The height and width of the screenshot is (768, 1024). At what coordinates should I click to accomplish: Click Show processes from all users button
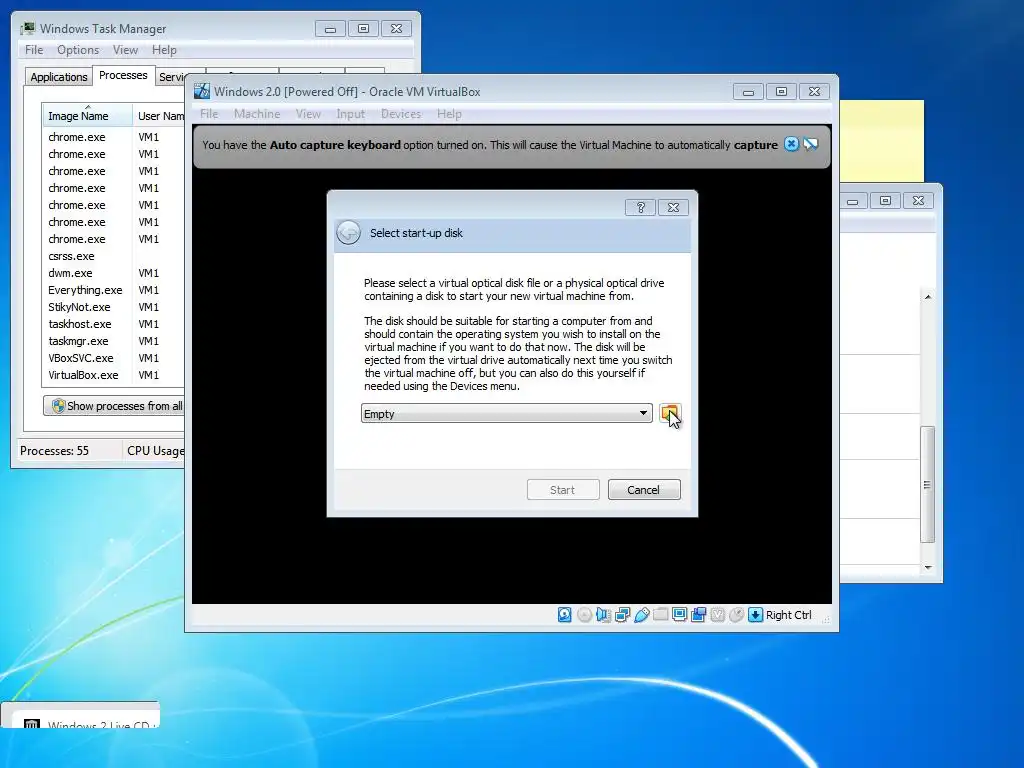coord(114,406)
